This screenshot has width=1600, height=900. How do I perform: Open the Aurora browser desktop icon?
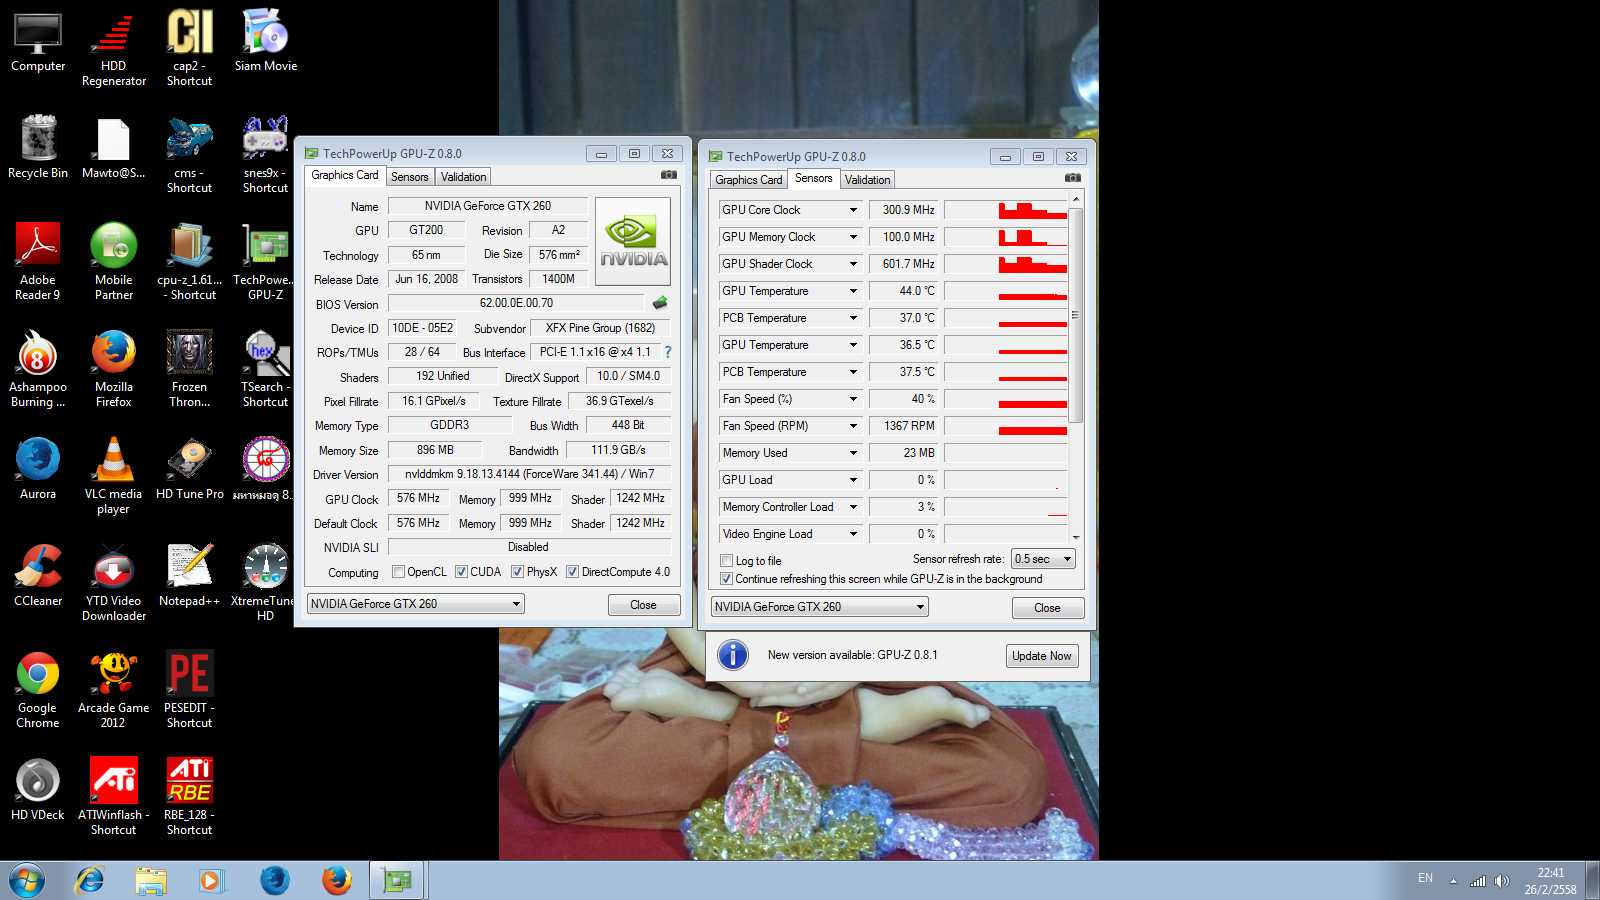(x=38, y=468)
